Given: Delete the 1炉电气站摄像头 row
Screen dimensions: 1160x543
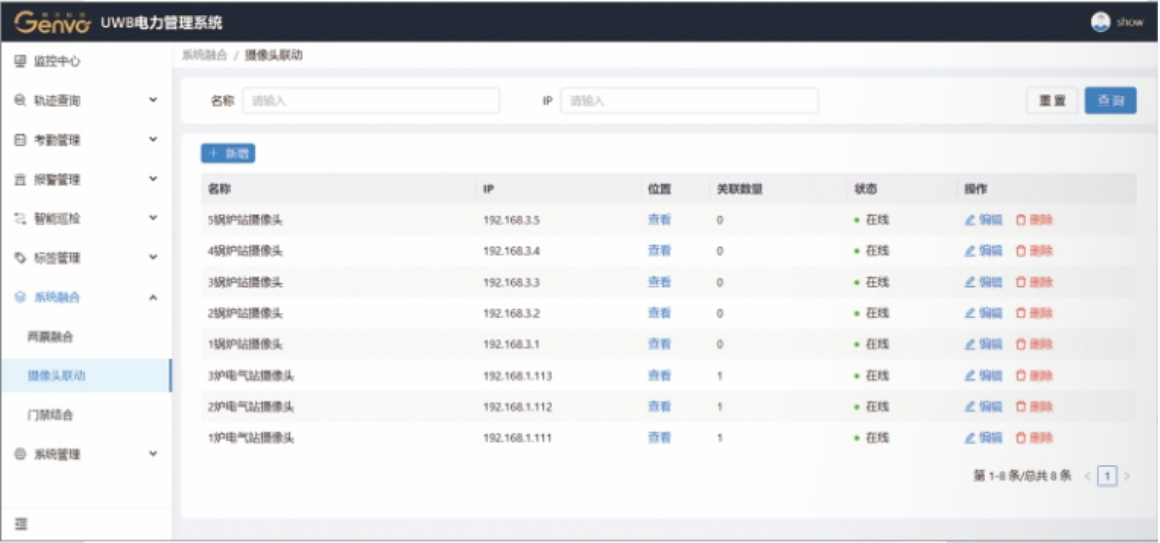Looking at the screenshot, I should pos(1034,438).
